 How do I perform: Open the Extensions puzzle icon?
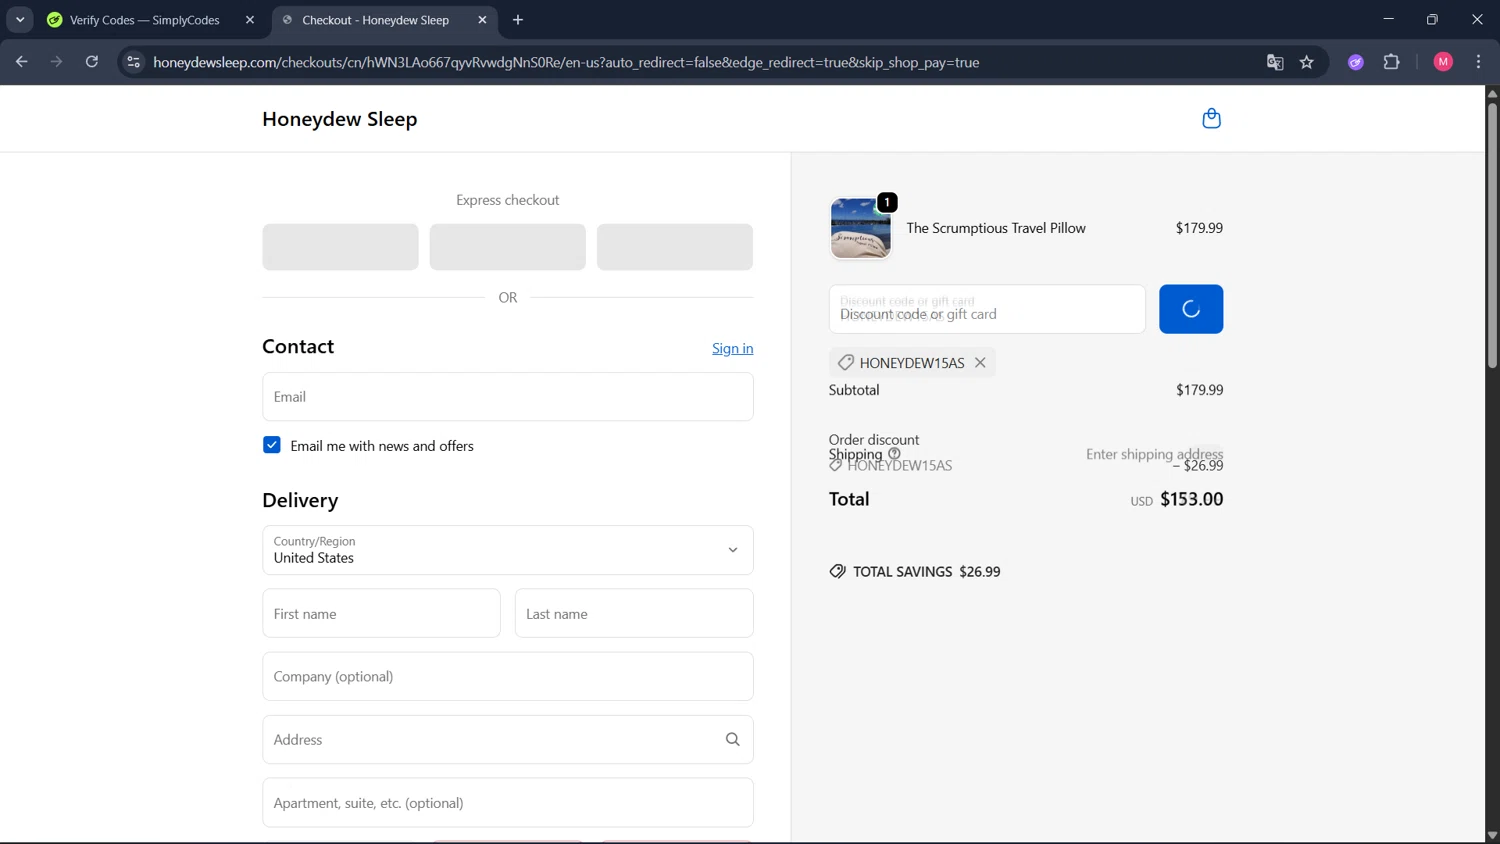1391,62
